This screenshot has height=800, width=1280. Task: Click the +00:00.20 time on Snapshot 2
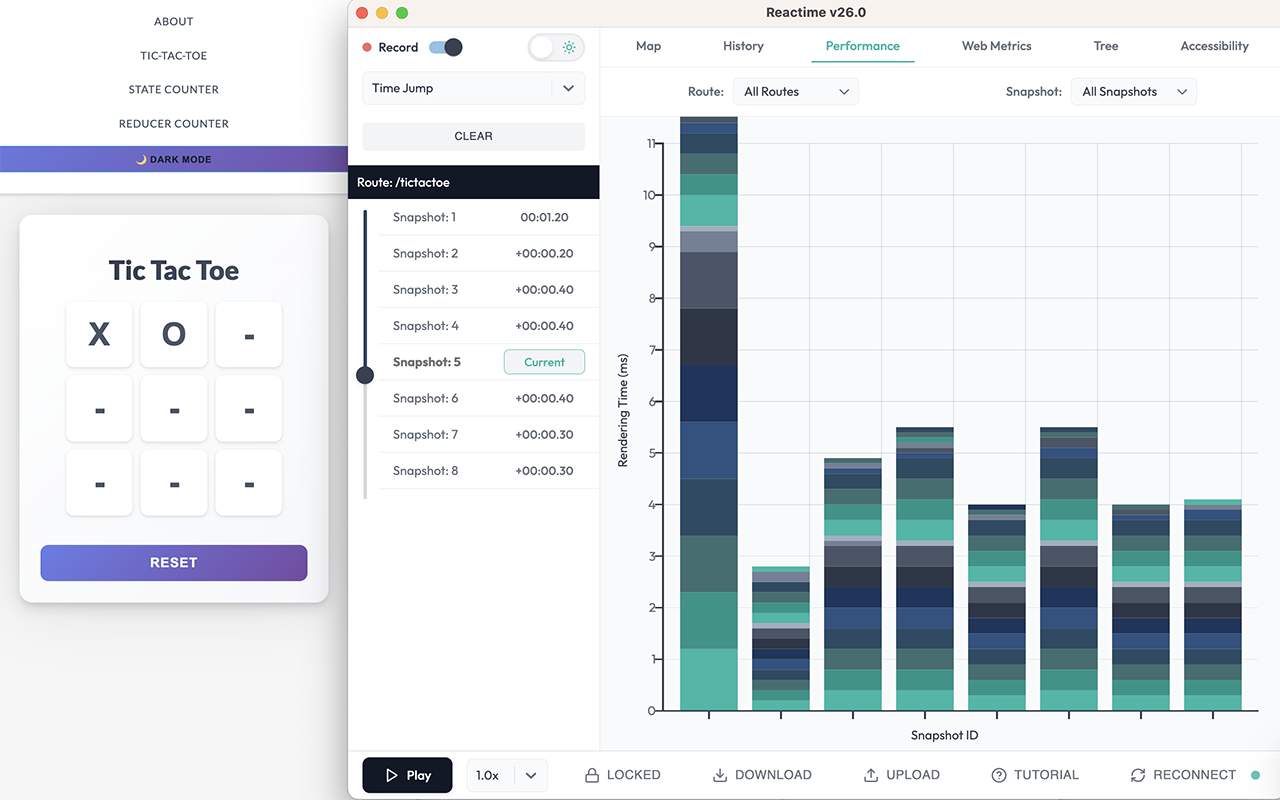[544, 254]
